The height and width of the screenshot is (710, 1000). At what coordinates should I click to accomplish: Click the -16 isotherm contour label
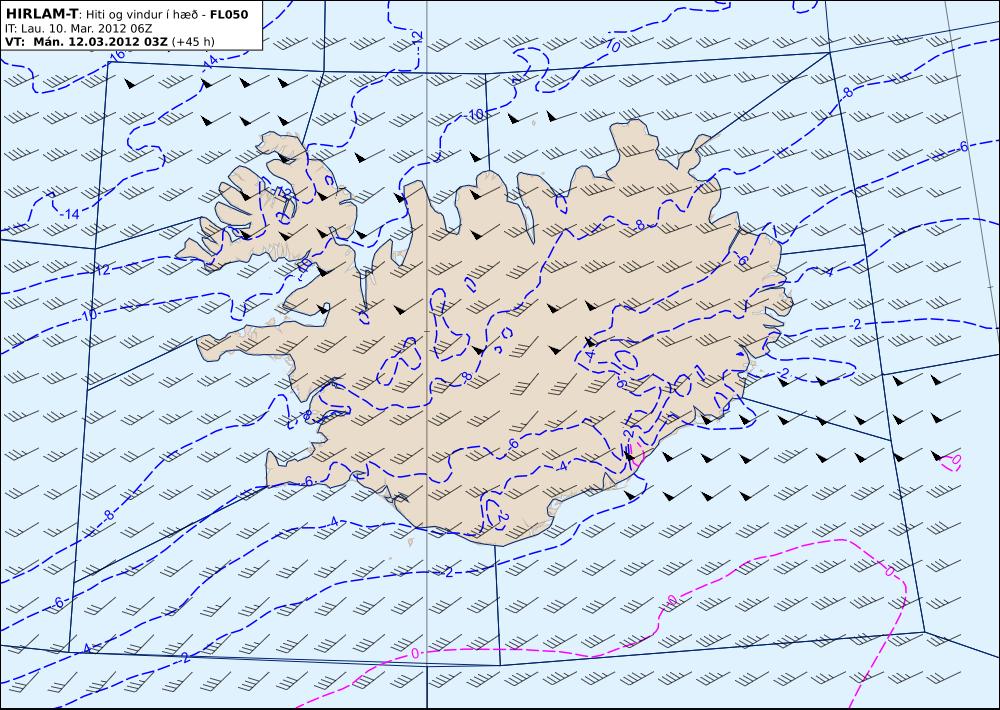(117, 54)
